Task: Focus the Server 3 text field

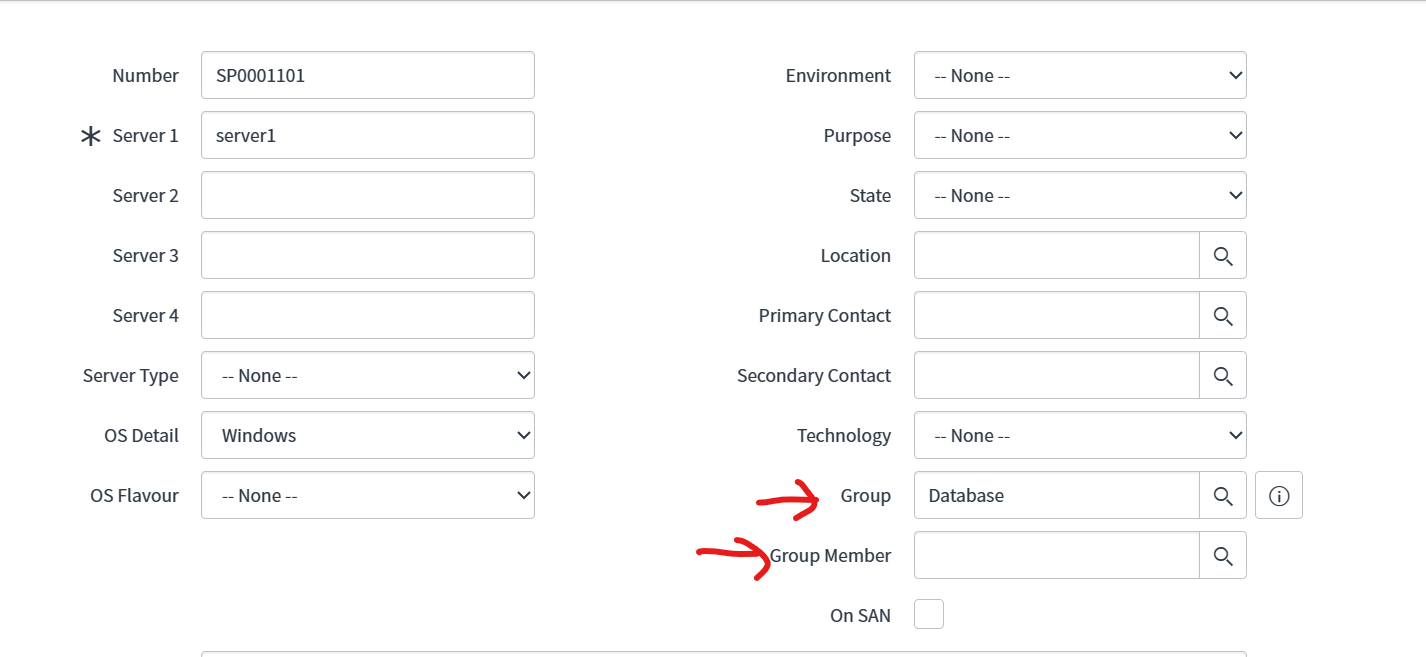Action: pos(368,255)
